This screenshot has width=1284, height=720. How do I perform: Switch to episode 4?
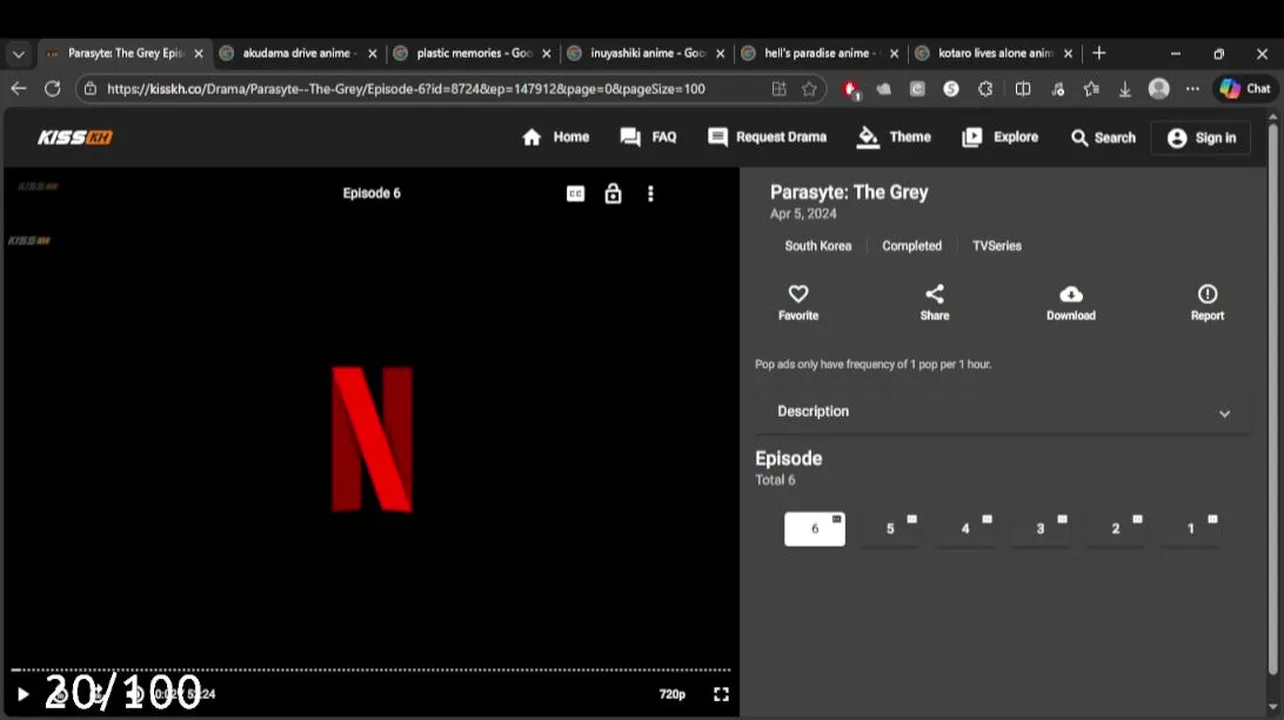965,529
